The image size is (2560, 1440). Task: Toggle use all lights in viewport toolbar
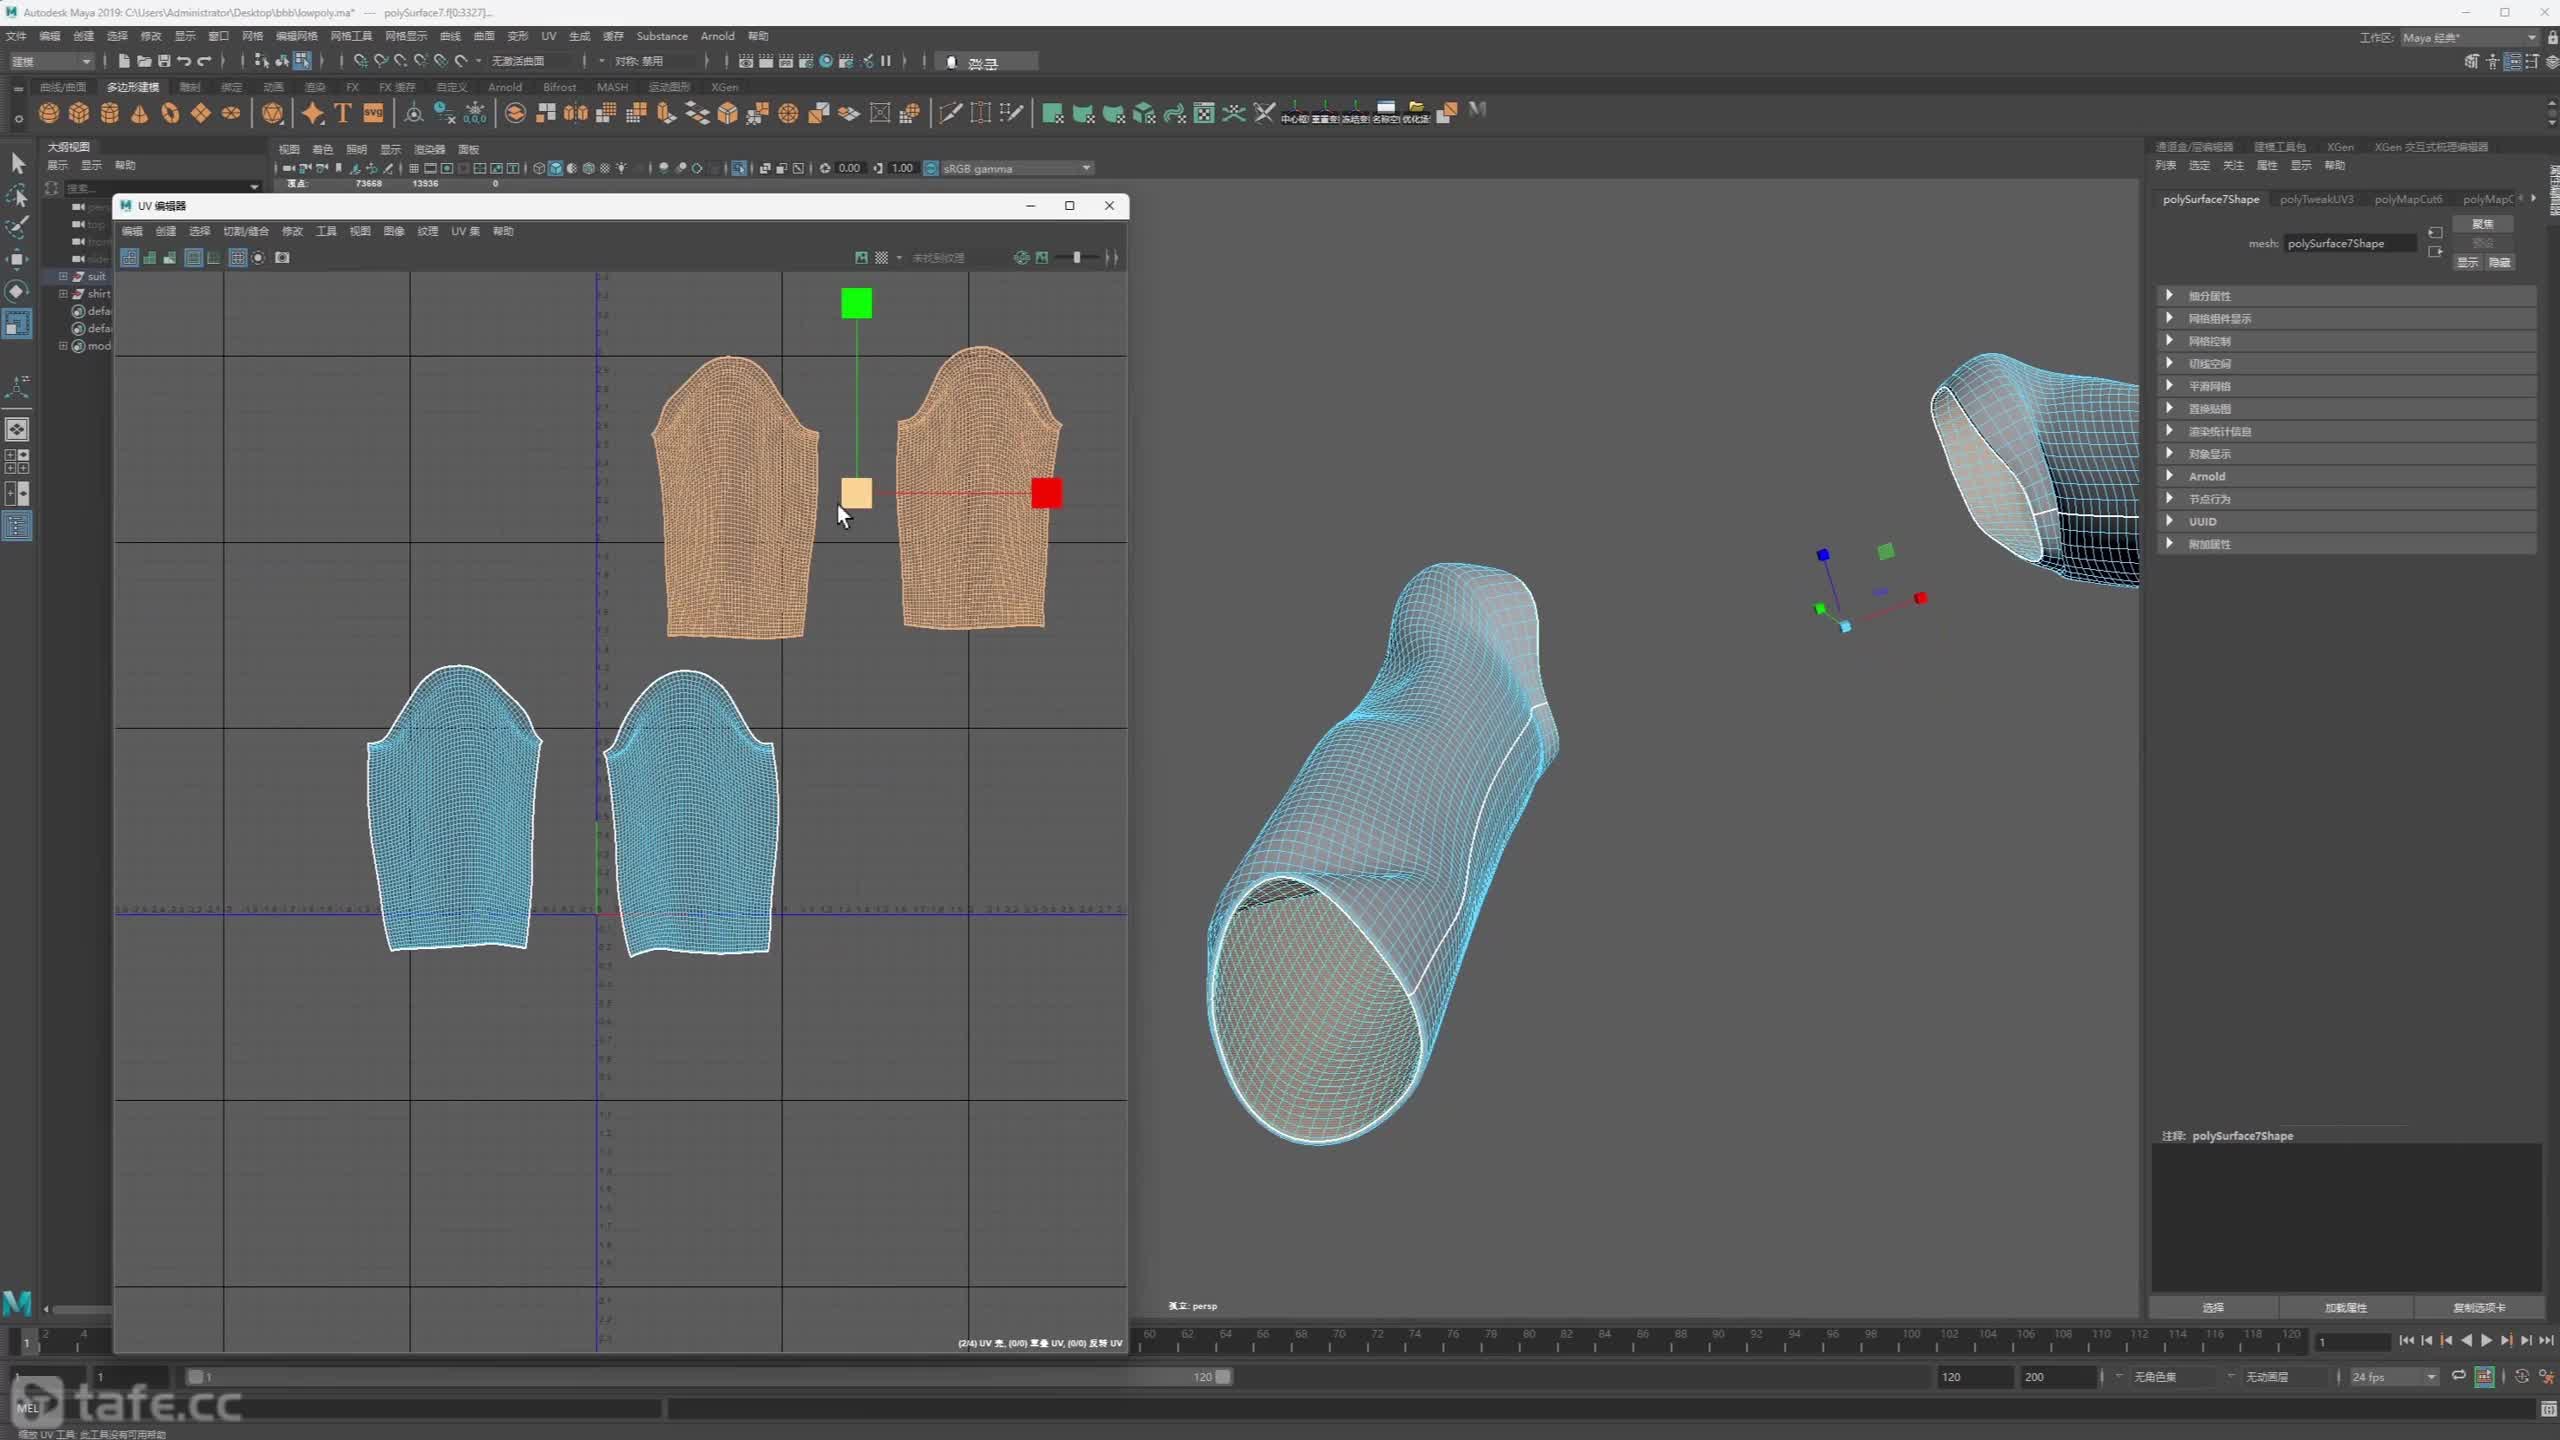click(621, 168)
